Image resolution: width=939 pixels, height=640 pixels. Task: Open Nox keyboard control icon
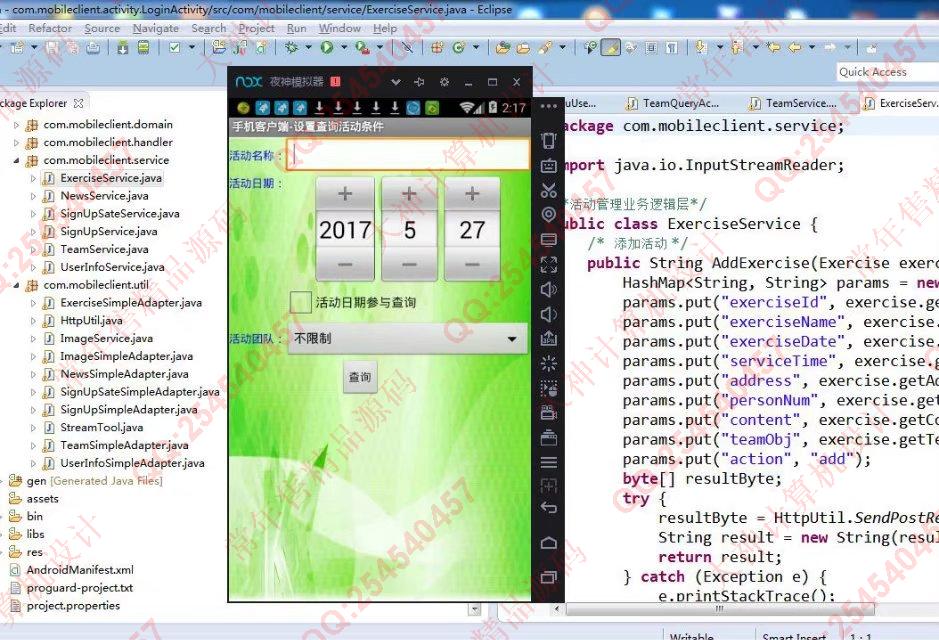click(x=549, y=166)
